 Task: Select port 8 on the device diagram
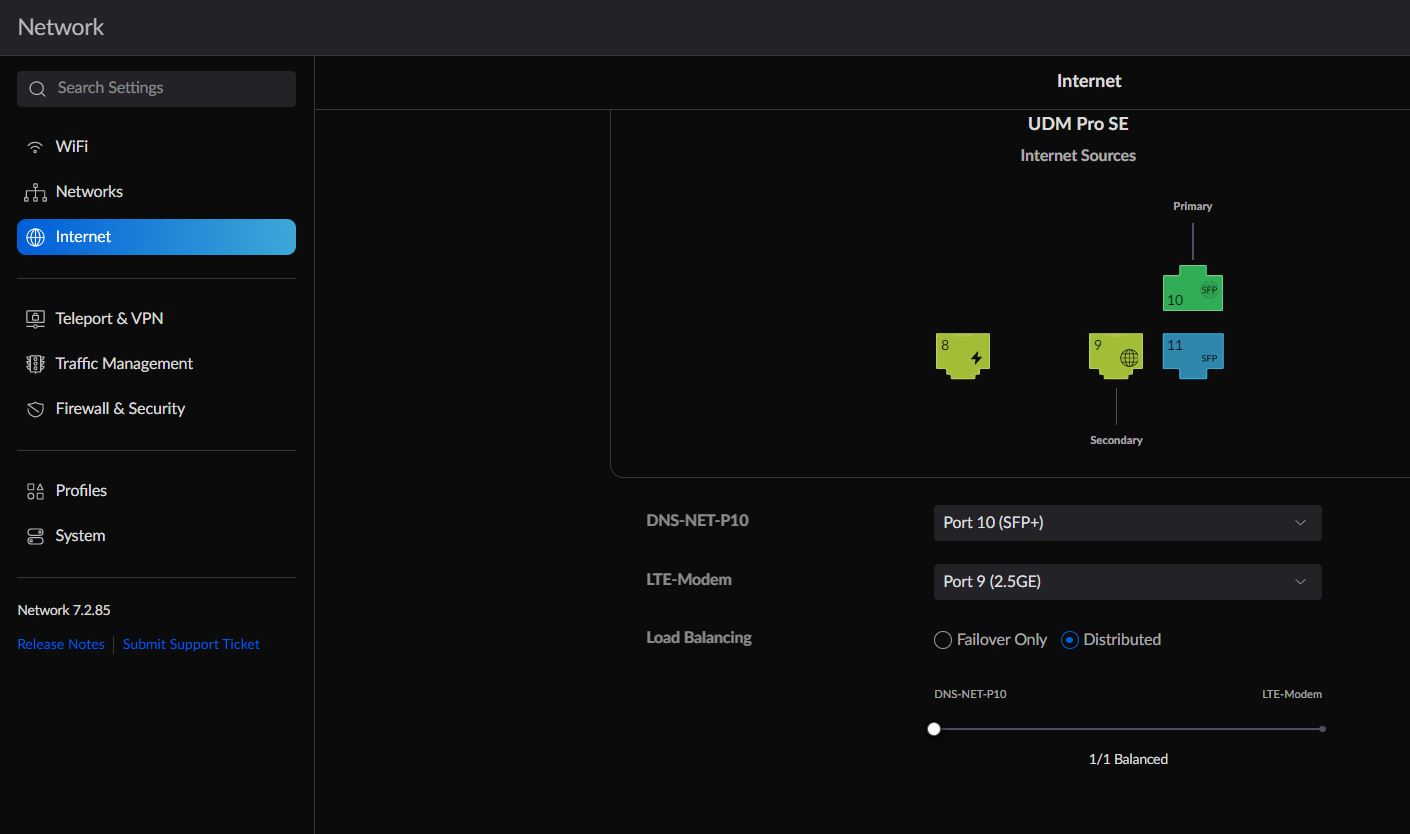(963, 356)
